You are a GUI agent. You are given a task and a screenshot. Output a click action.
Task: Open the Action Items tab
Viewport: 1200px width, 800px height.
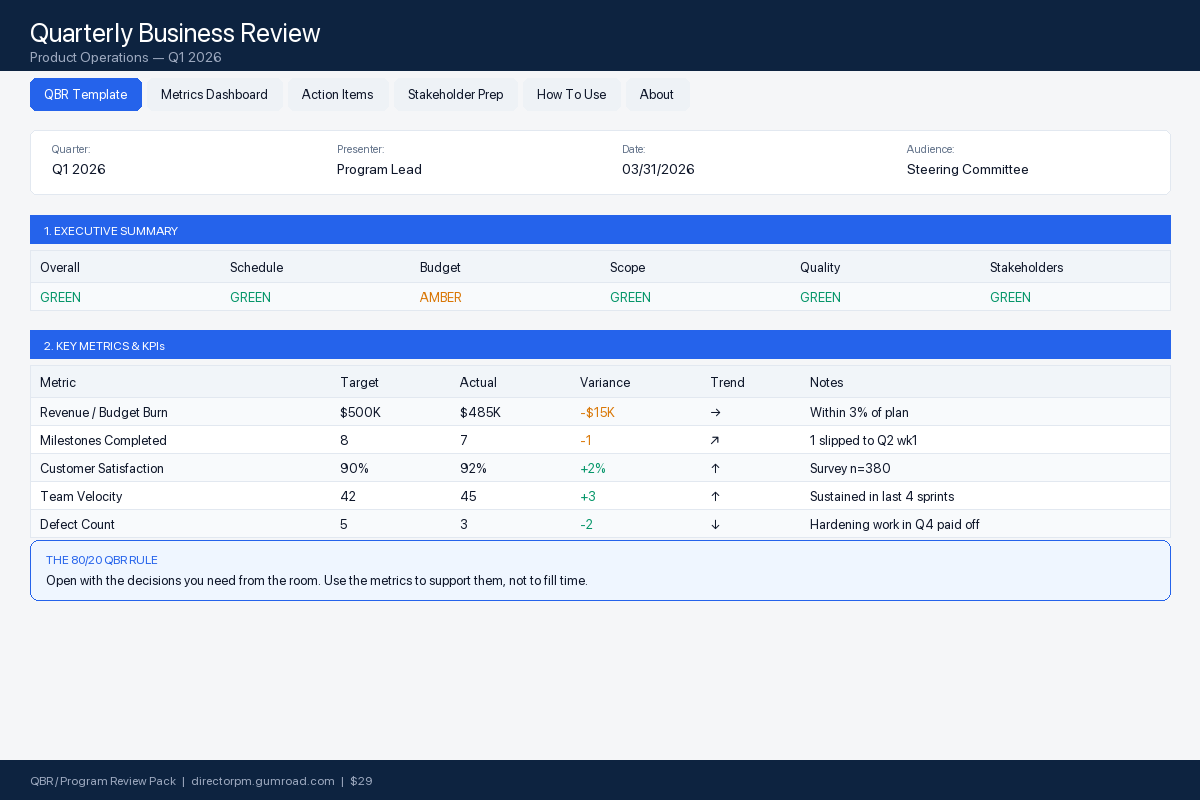pyautogui.click(x=338, y=94)
